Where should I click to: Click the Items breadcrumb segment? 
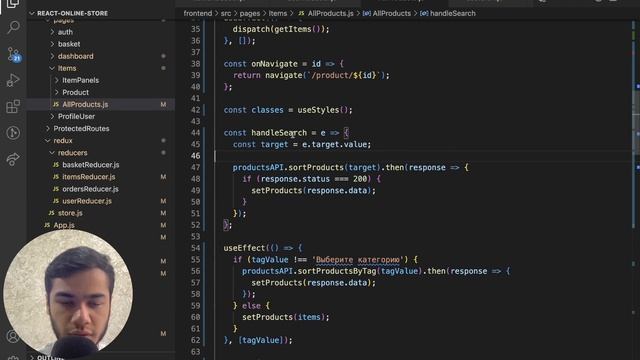click(278, 13)
